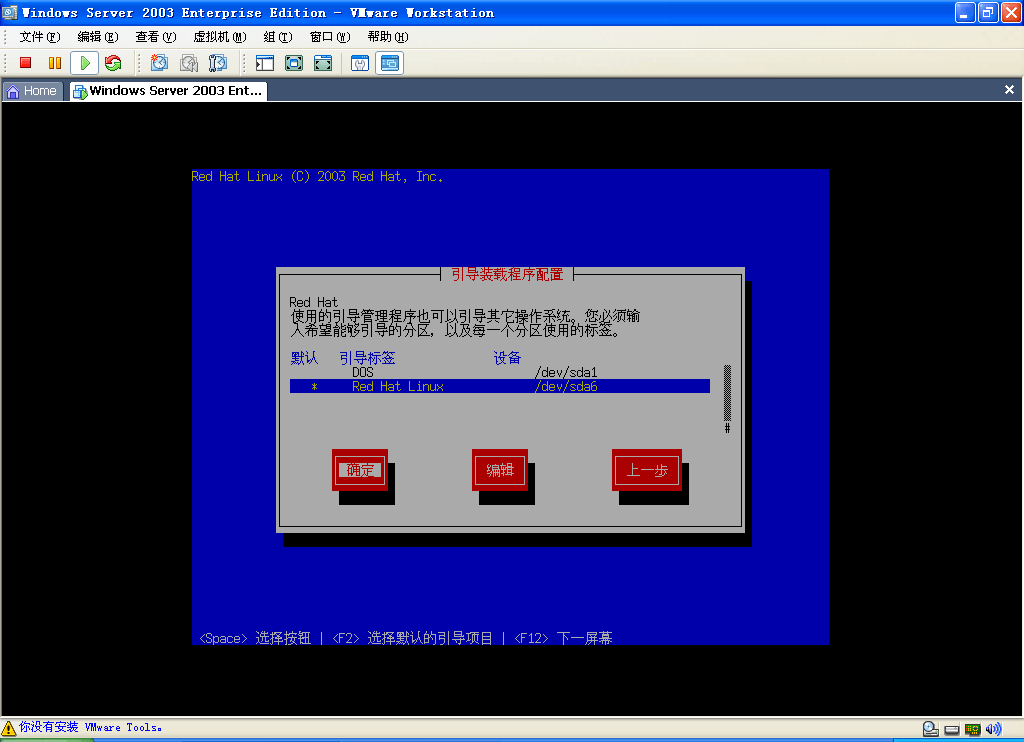Click the VMware Tools warning triangle icon

tap(8, 728)
